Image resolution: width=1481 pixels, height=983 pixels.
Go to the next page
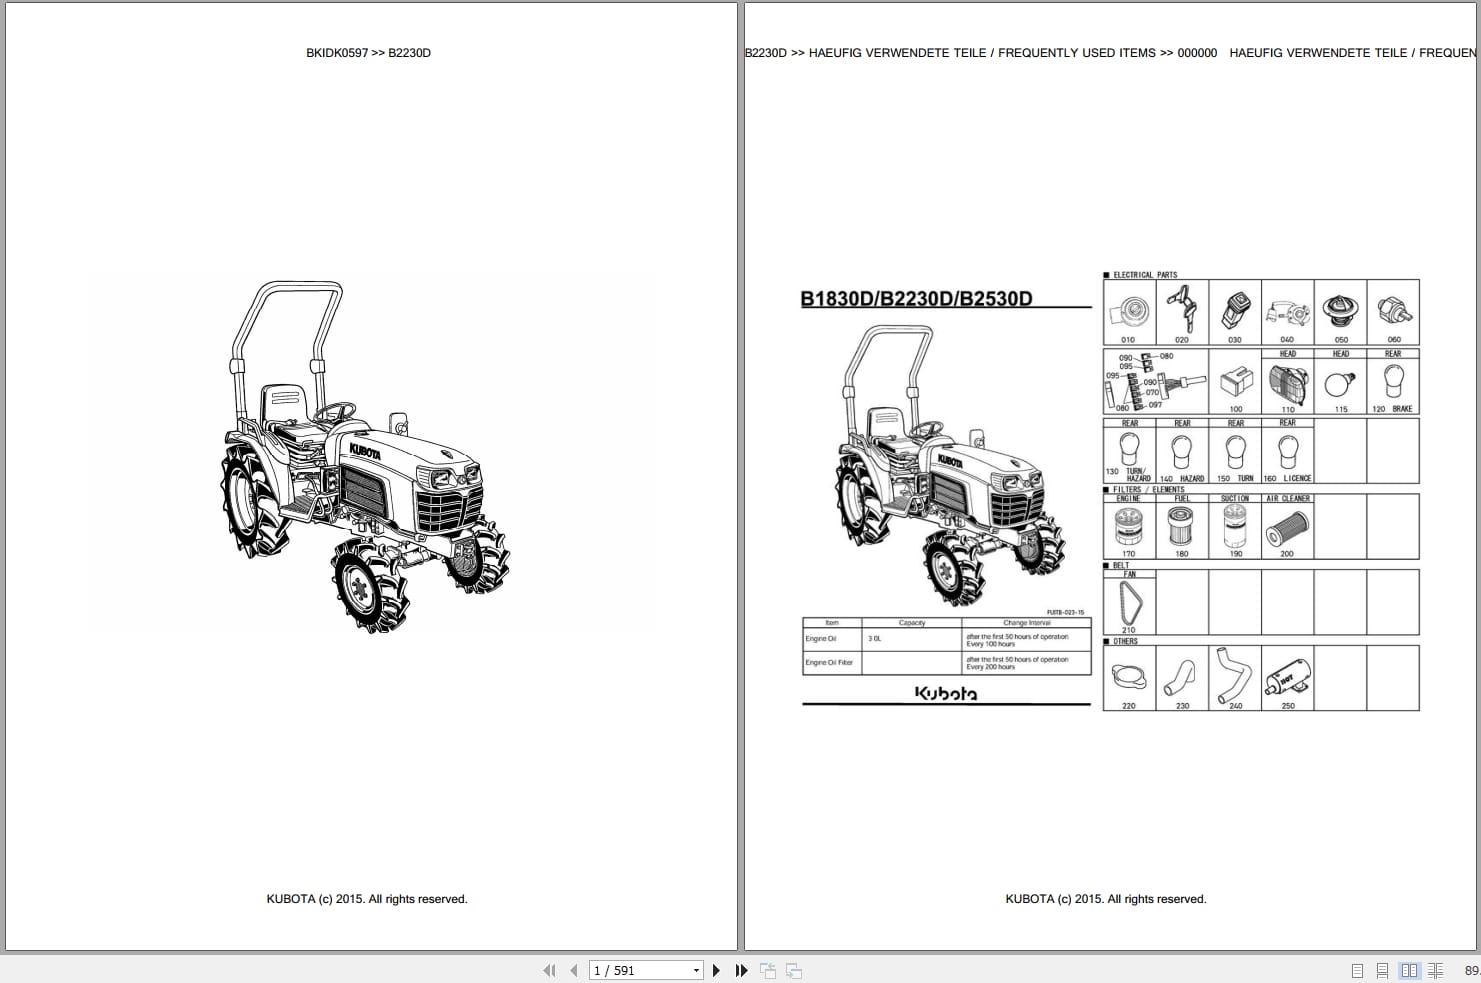point(716,970)
